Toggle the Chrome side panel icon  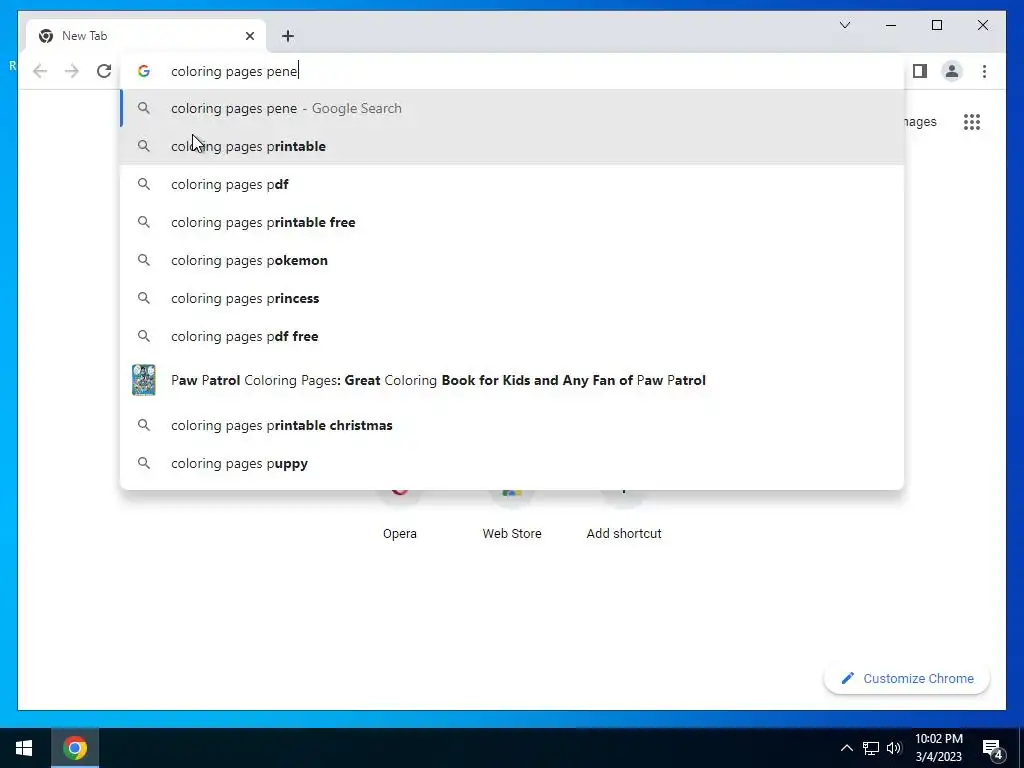tap(920, 71)
